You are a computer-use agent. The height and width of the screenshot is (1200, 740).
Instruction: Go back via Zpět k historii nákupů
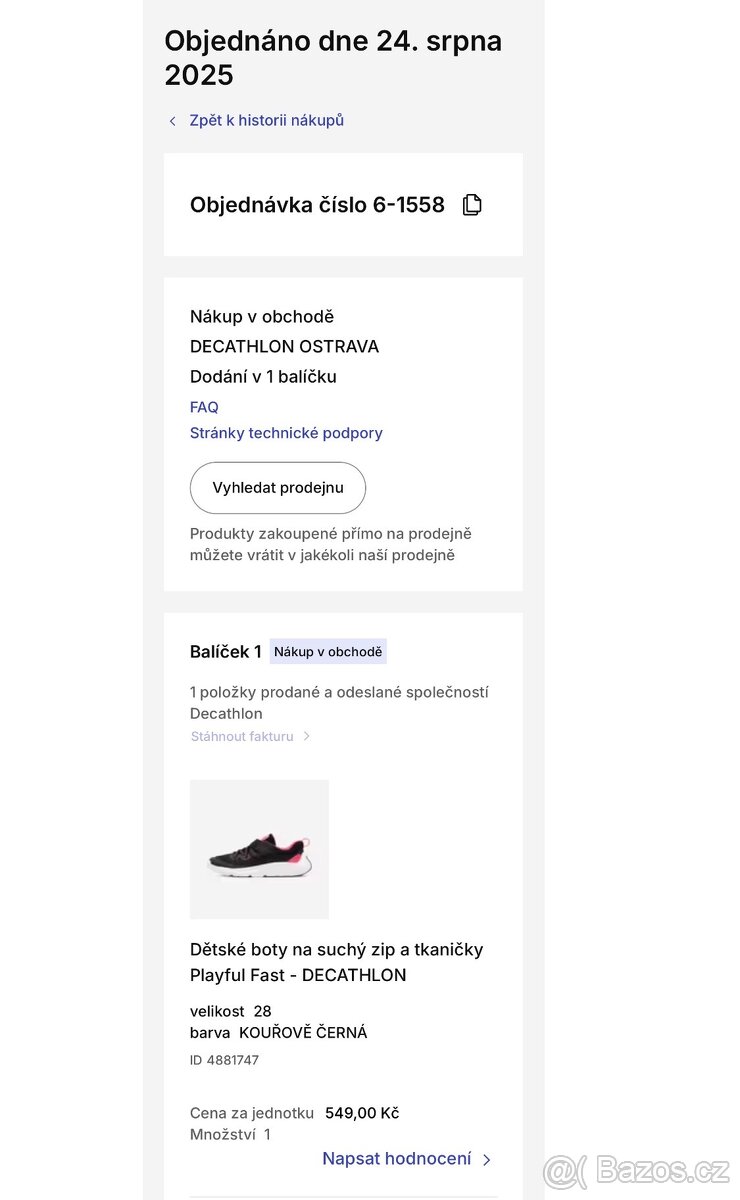coord(266,120)
